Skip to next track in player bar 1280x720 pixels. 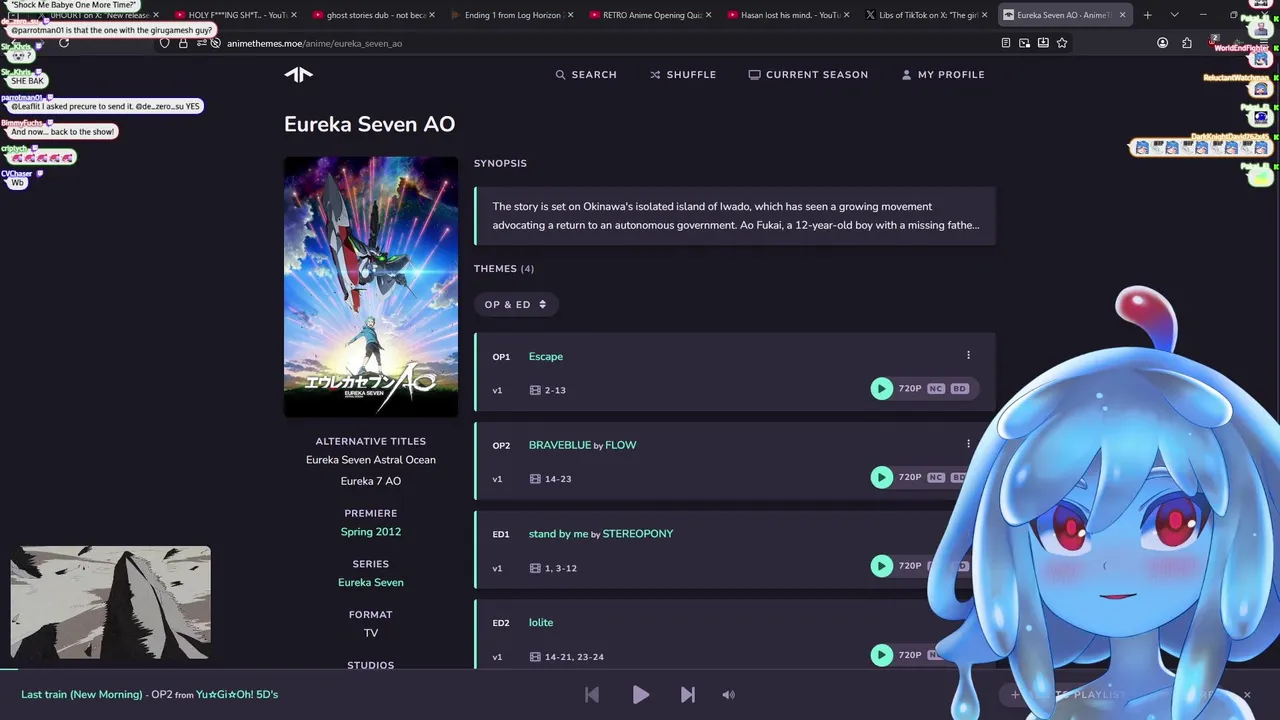click(687, 694)
